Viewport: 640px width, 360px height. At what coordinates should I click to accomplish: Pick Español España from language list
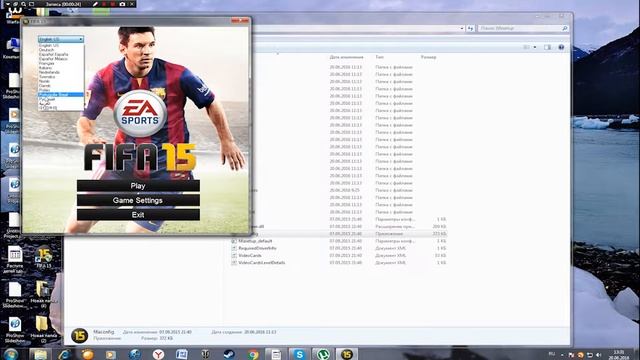(61, 54)
